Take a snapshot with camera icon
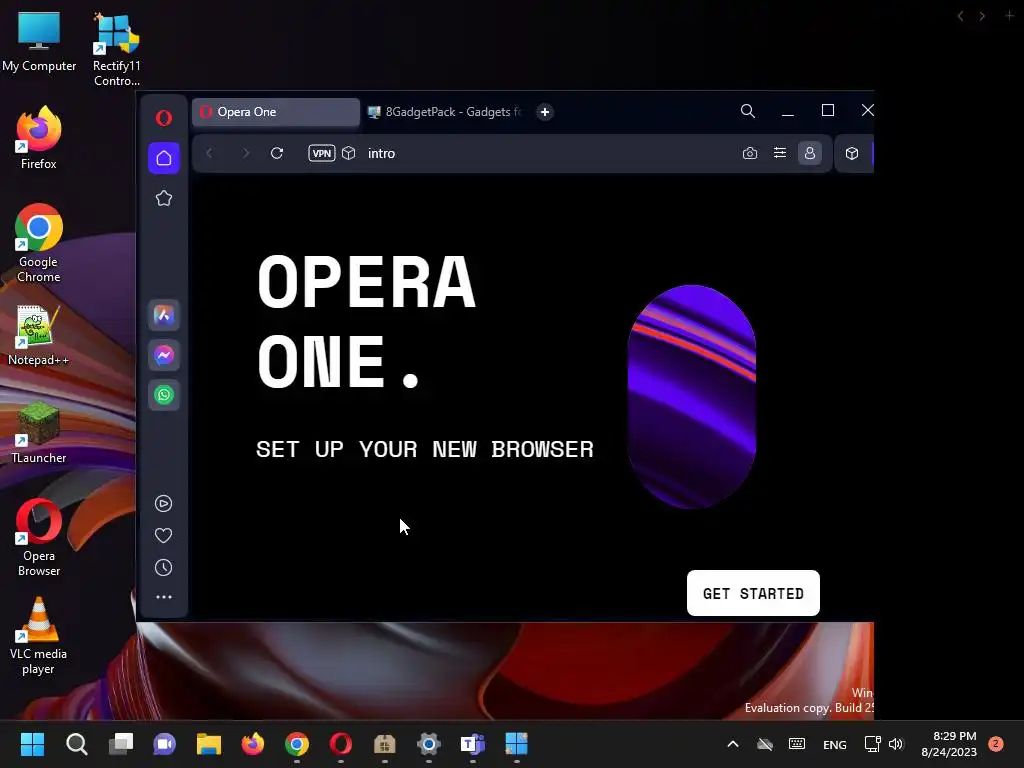The image size is (1024, 768). (x=750, y=153)
